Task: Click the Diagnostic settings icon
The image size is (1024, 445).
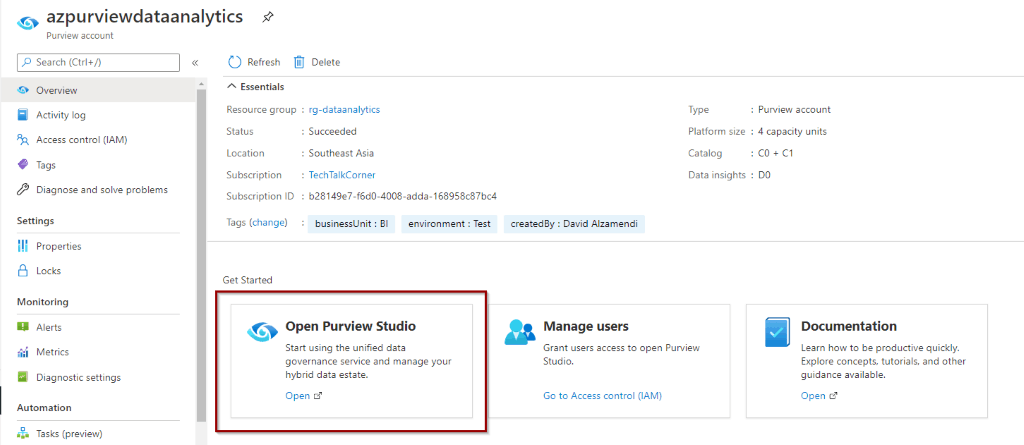Action: point(23,377)
